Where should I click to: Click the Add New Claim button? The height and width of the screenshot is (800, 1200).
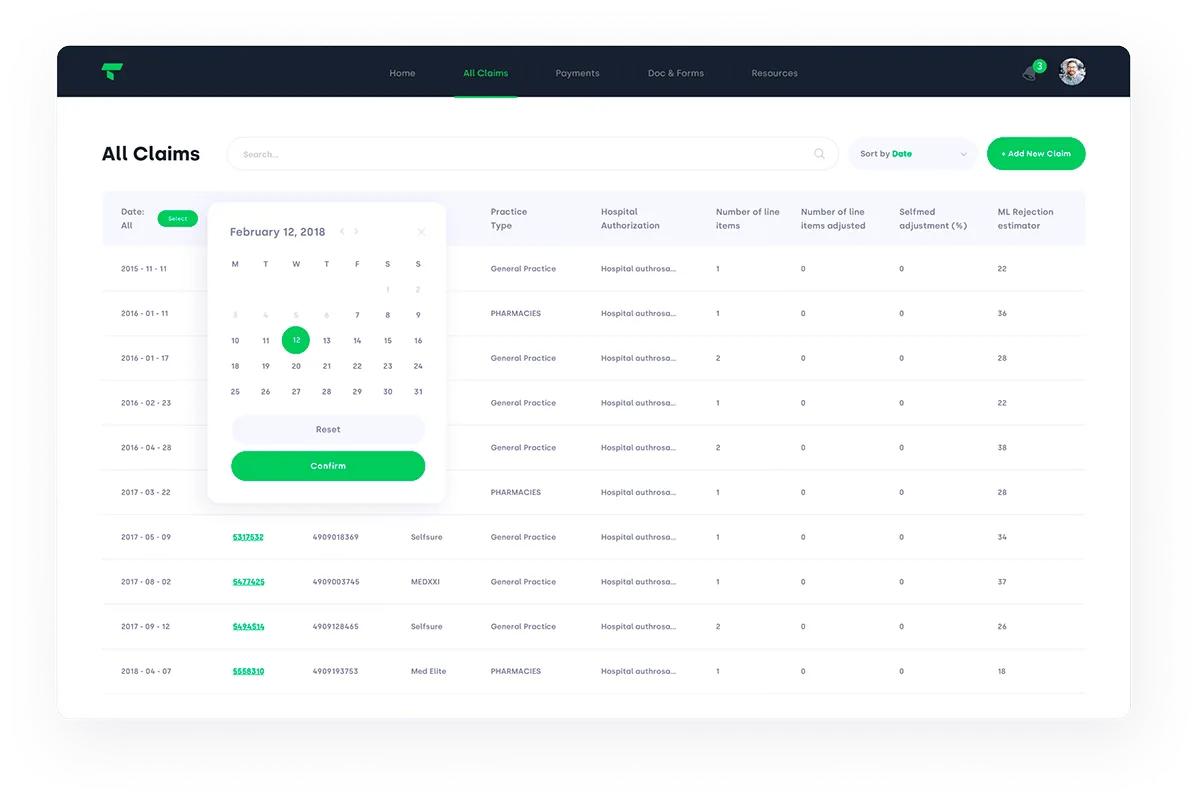(1036, 154)
